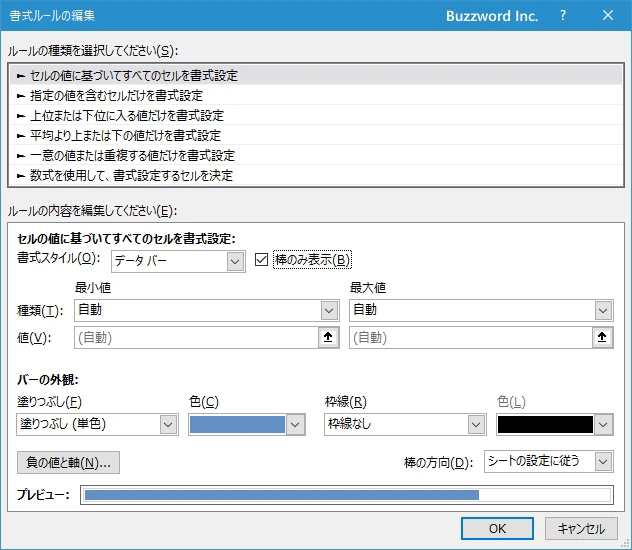This screenshot has height=550, width=632.
Task: Click the 最大値 value input field
Action: pos(471,337)
